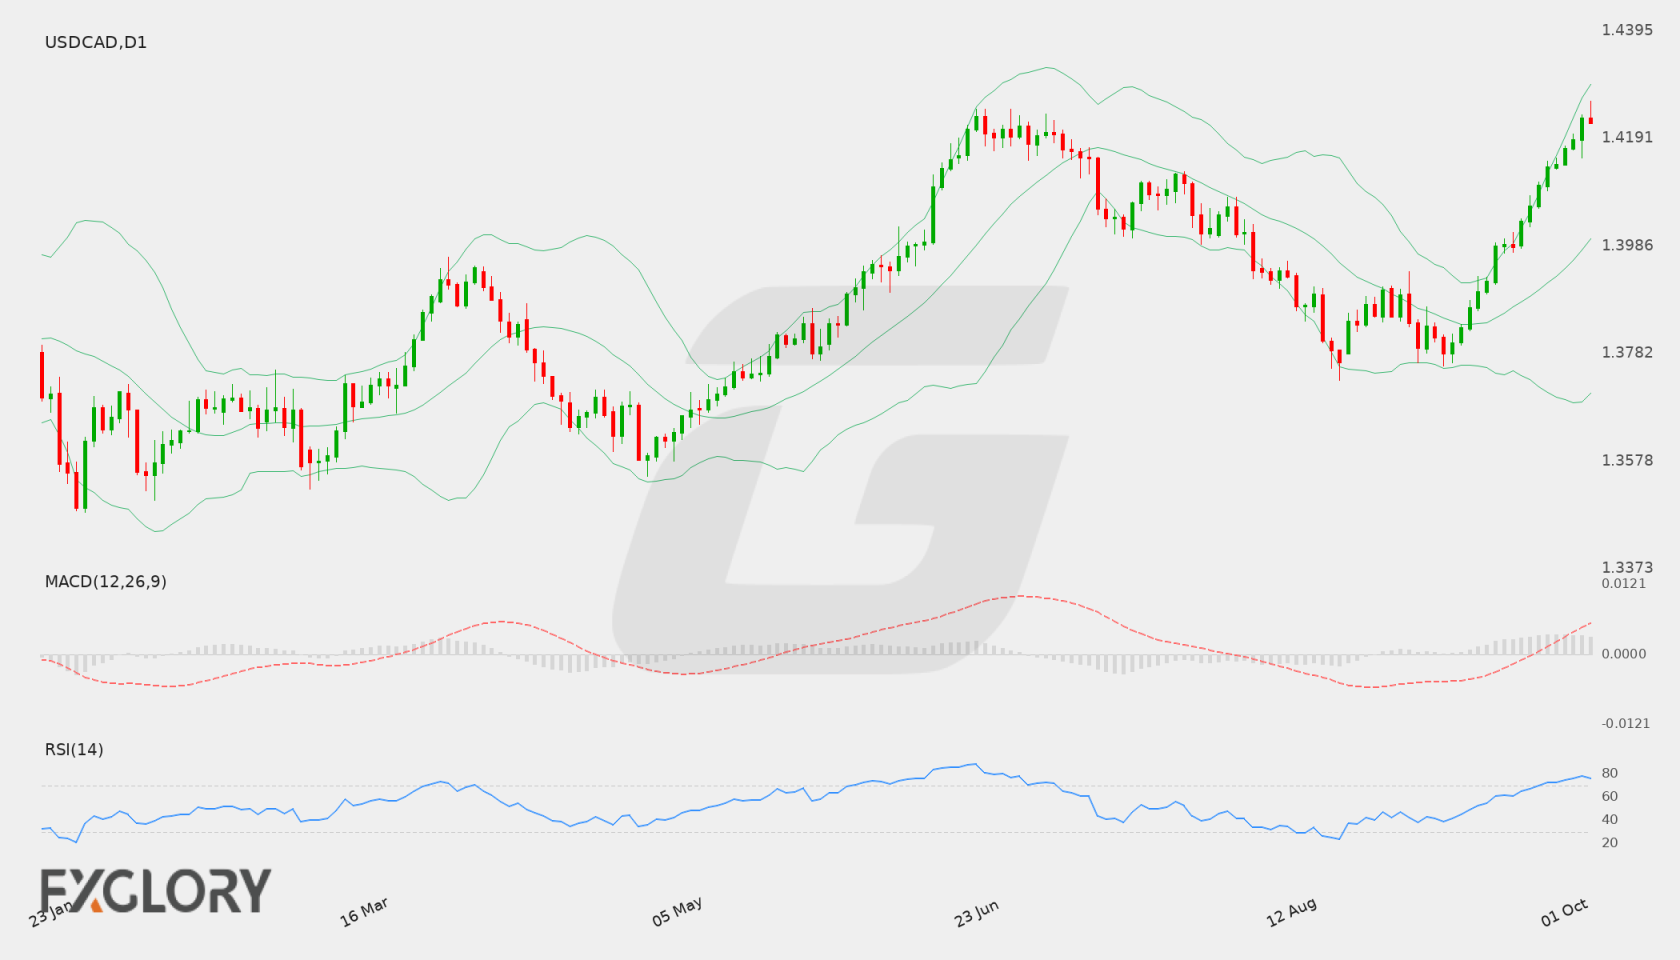This screenshot has height=960, width=1680.
Task: Click the 23 Jun date label
Action: pyautogui.click(x=977, y=913)
